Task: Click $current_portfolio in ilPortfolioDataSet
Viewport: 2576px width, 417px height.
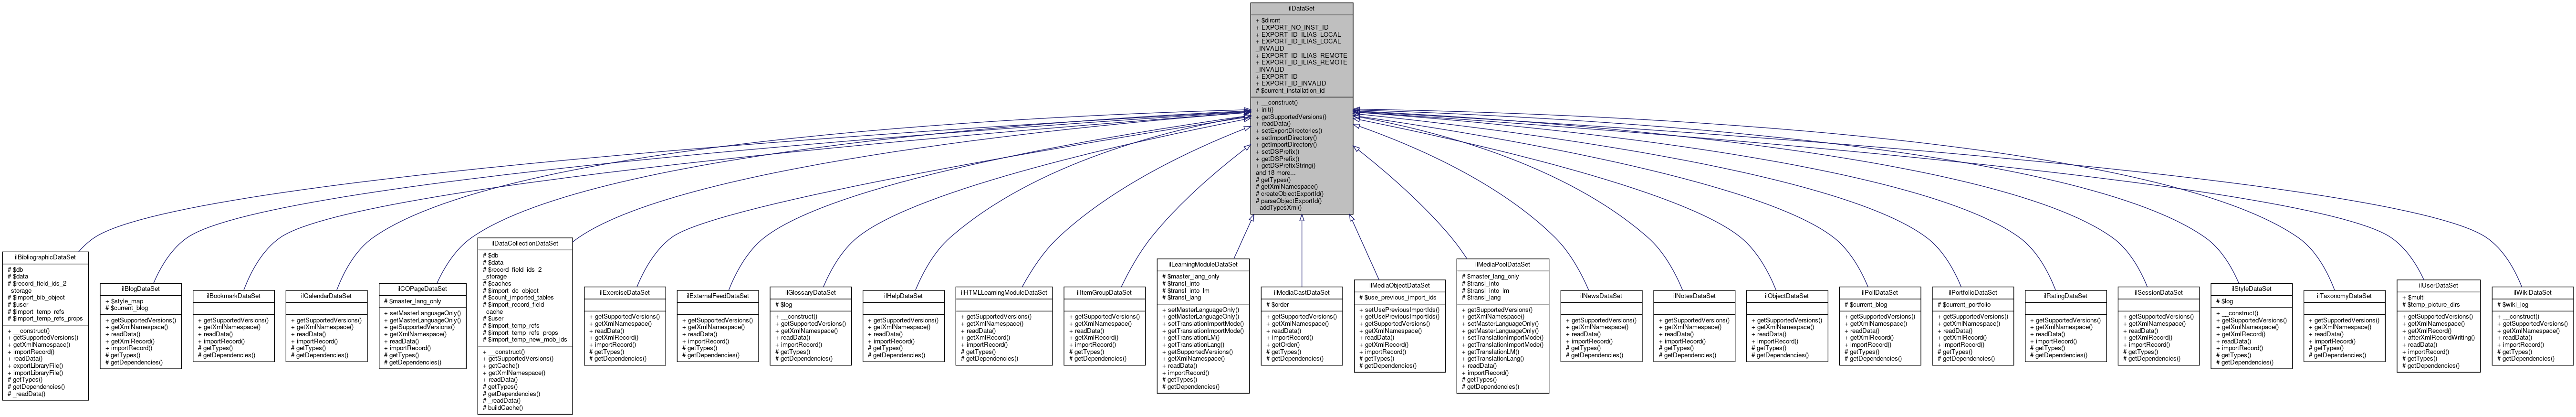Action: 1964,304
